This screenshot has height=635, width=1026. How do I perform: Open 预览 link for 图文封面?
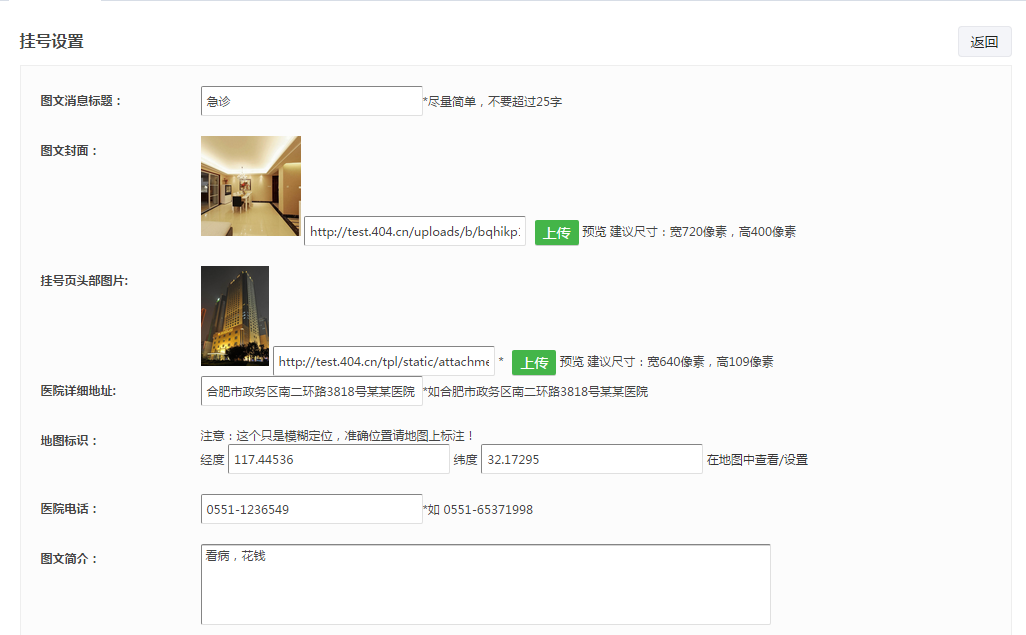tap(594, 232)
